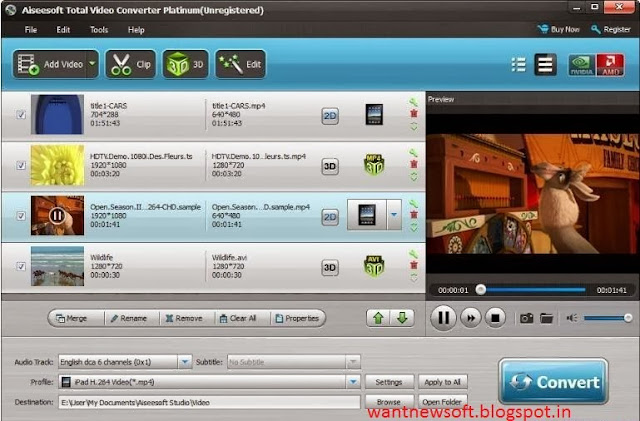Screen dimensions: 640x421
Task: Uncheck the Wildlife video checkbox
Action: (21, 266)
